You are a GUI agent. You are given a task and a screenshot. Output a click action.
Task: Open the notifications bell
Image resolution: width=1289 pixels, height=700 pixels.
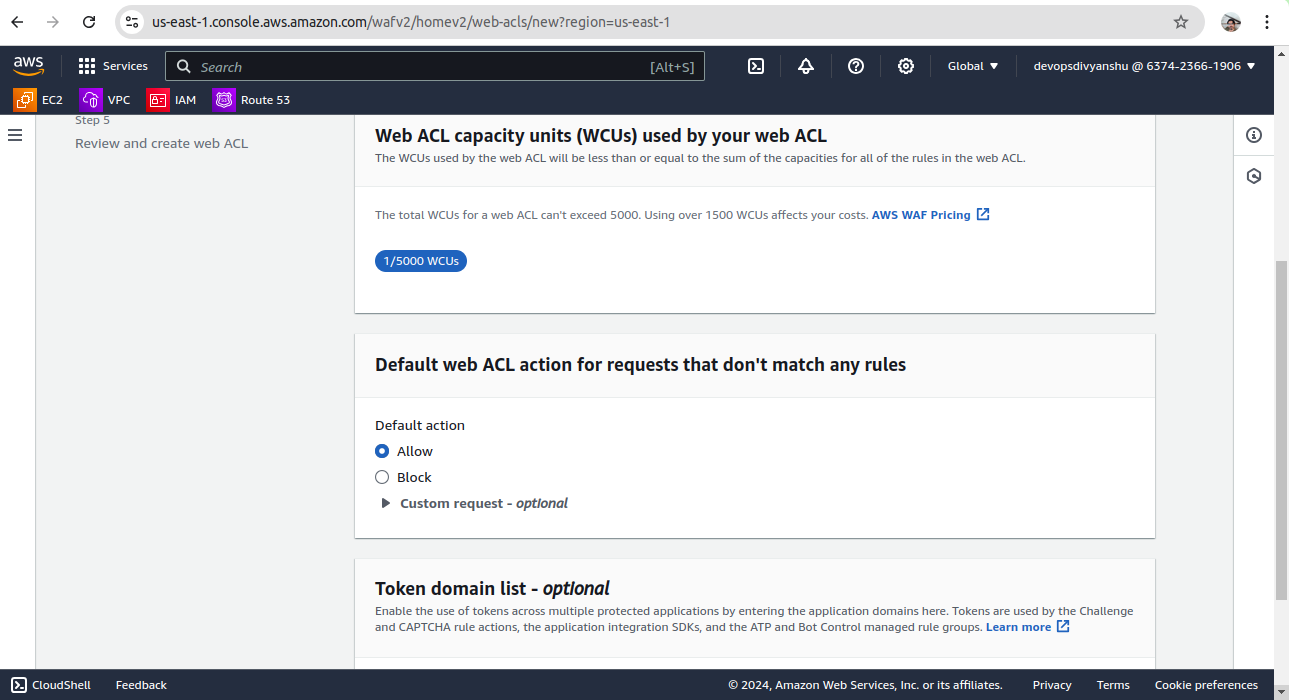coord(806,66)
